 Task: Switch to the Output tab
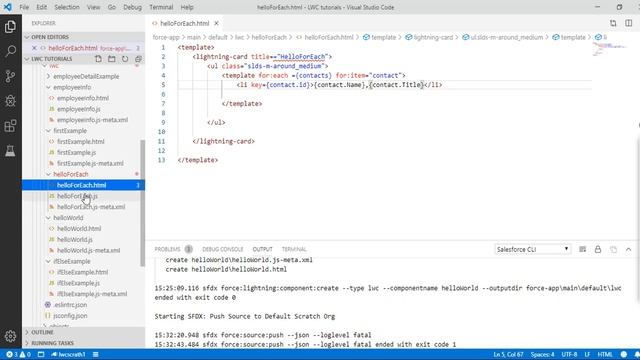262,249
